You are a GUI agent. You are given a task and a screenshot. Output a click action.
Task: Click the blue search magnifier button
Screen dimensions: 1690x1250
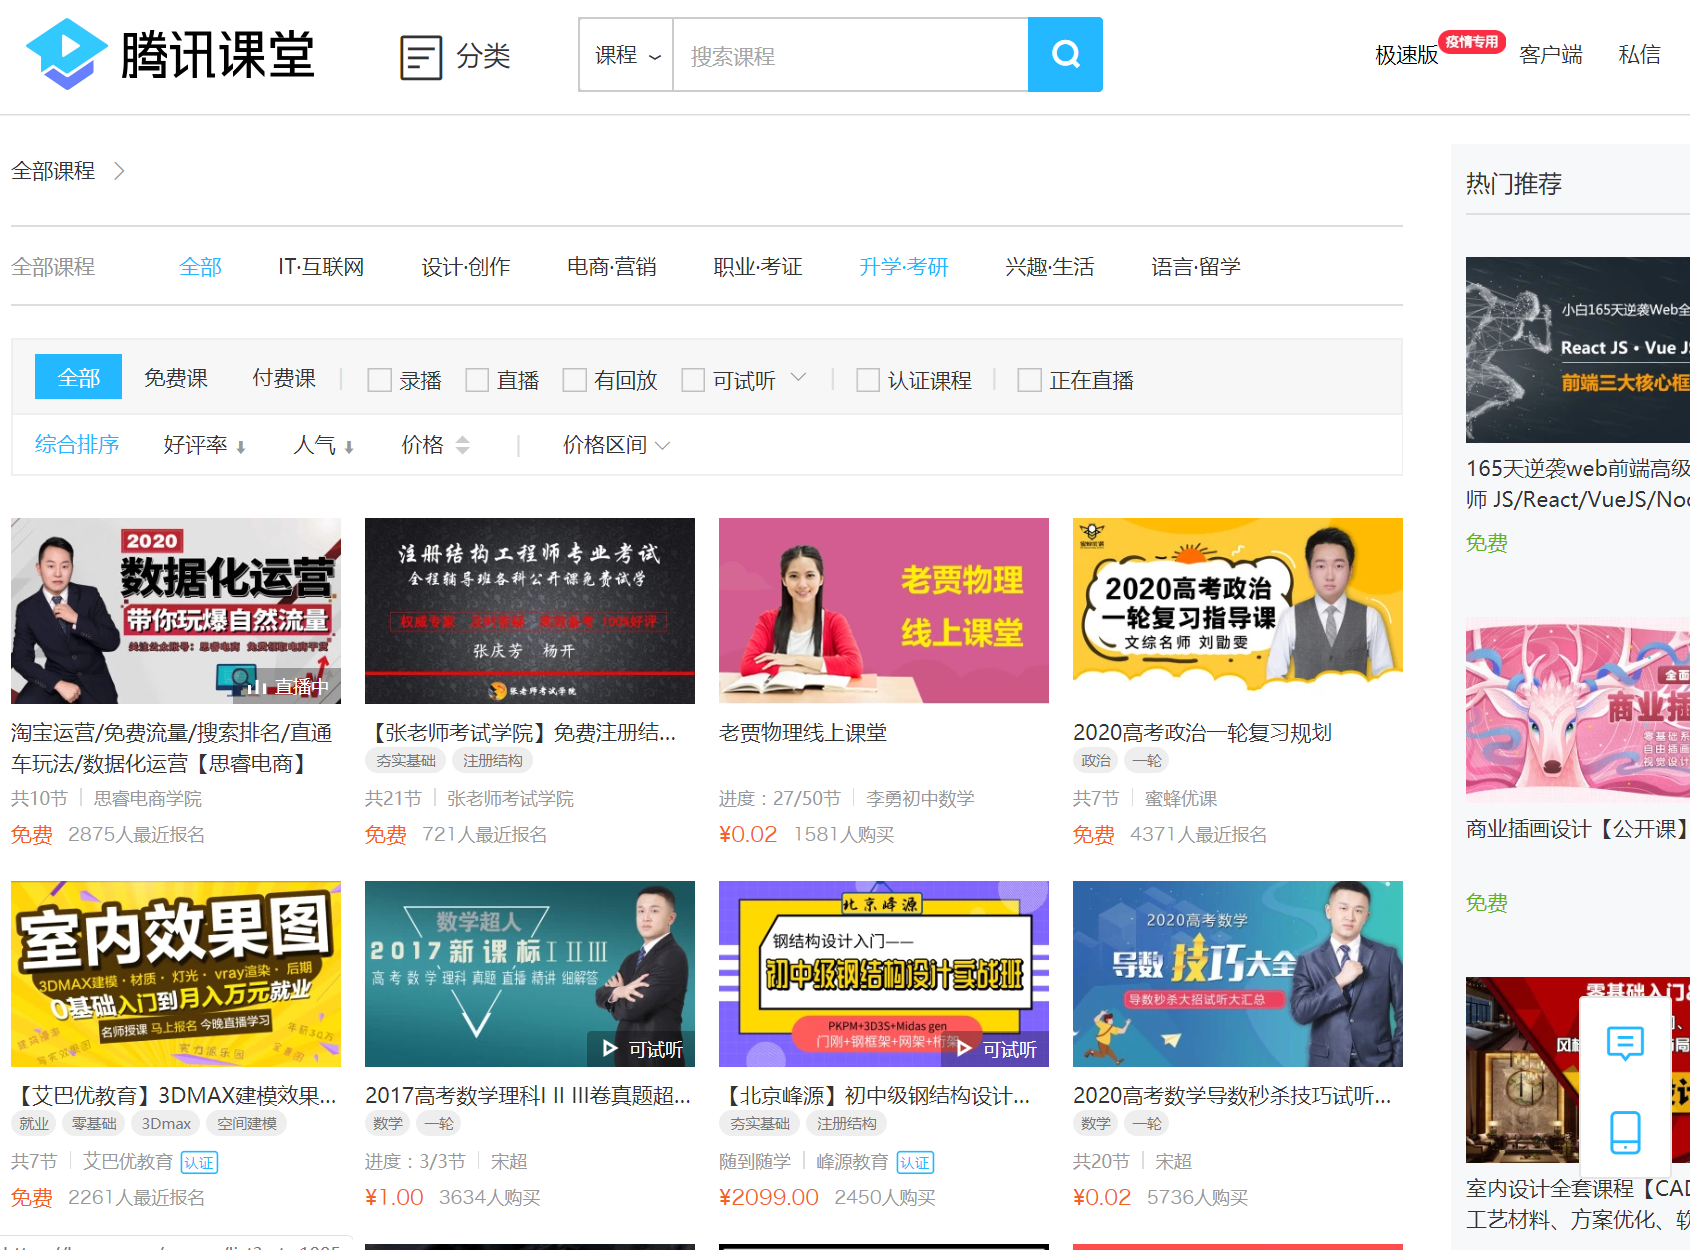pyautogui.click(x=1065, y=54)
